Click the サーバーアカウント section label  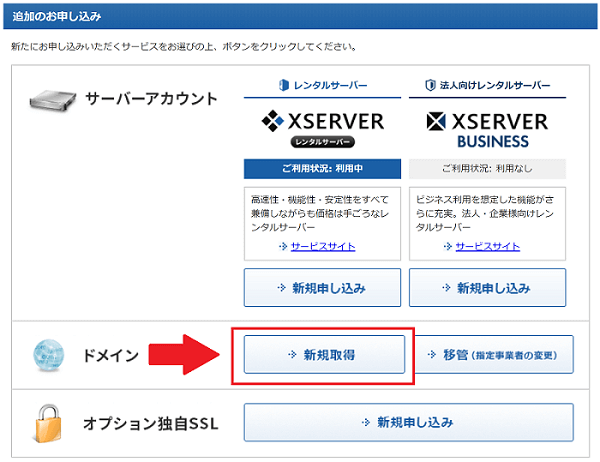tap(151, 99)
